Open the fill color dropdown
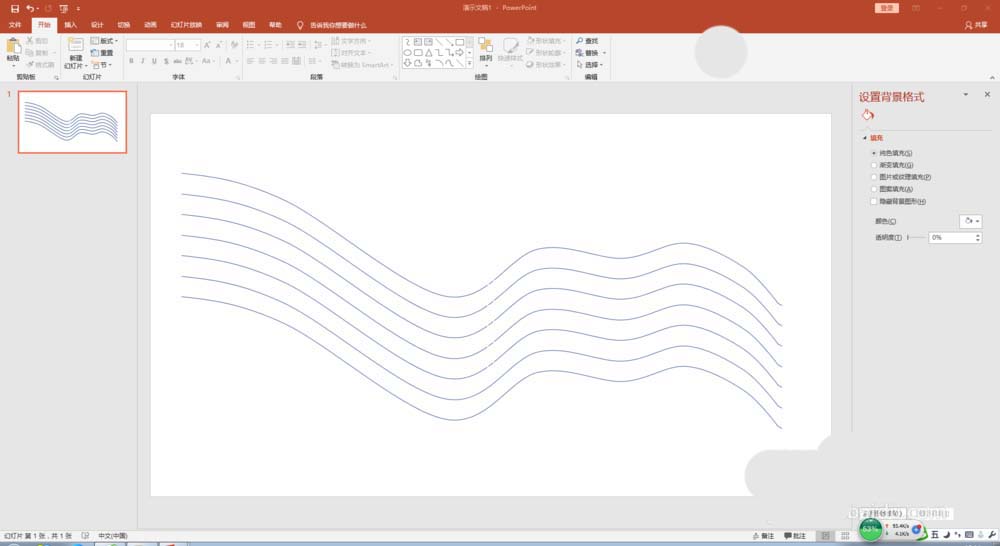The width and height of the screenshot is (1000, 546). (970, 221)
